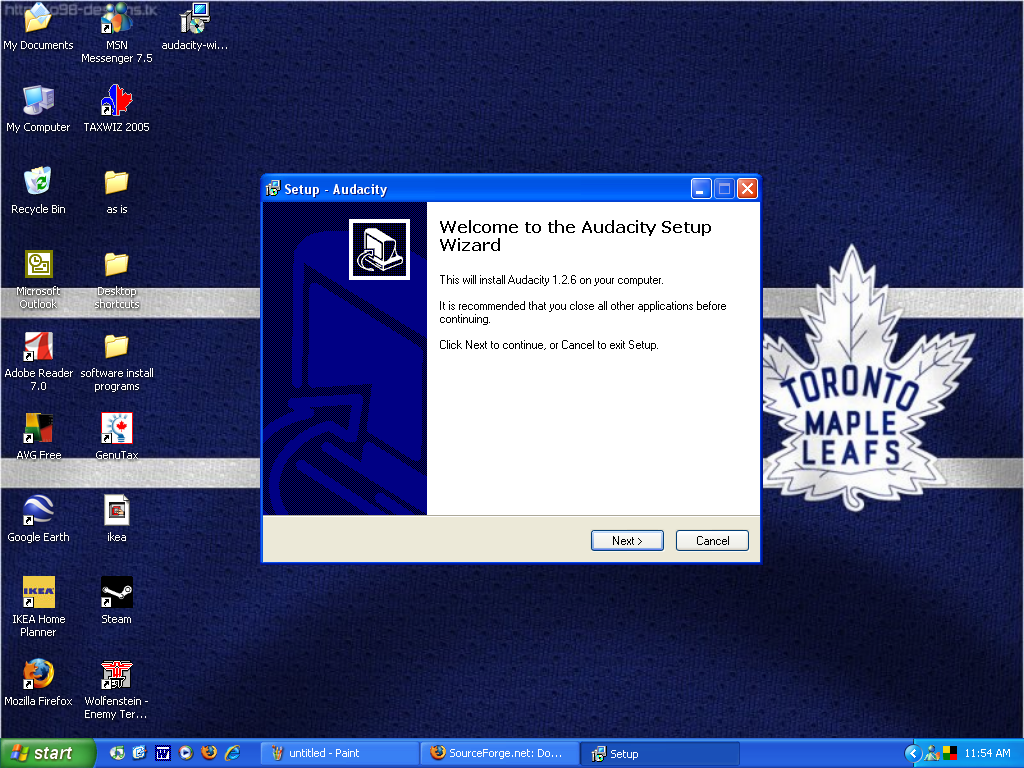Image resolution: width=1024 pixels, height=768 pixels.
Task: Switch to untitled - Paint in the taskbar
Action: pos(340,754)
